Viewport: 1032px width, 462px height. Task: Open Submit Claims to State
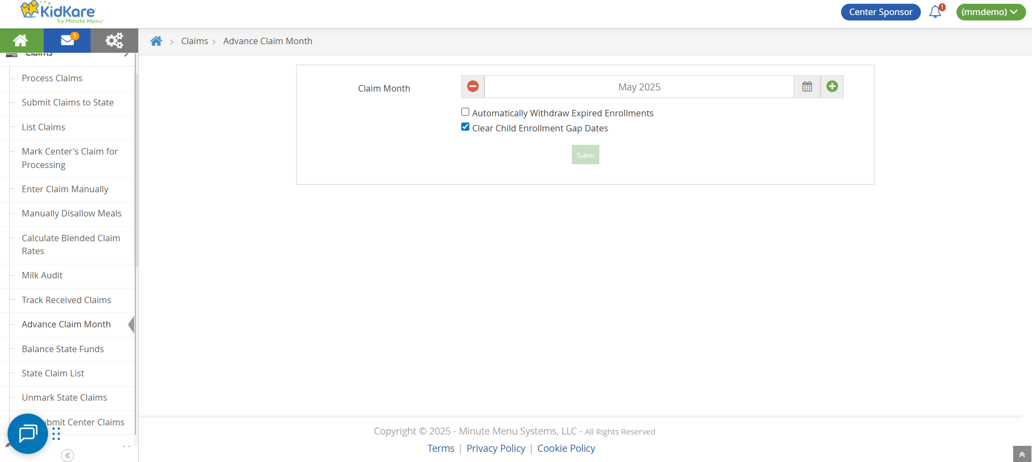point(68,103)
